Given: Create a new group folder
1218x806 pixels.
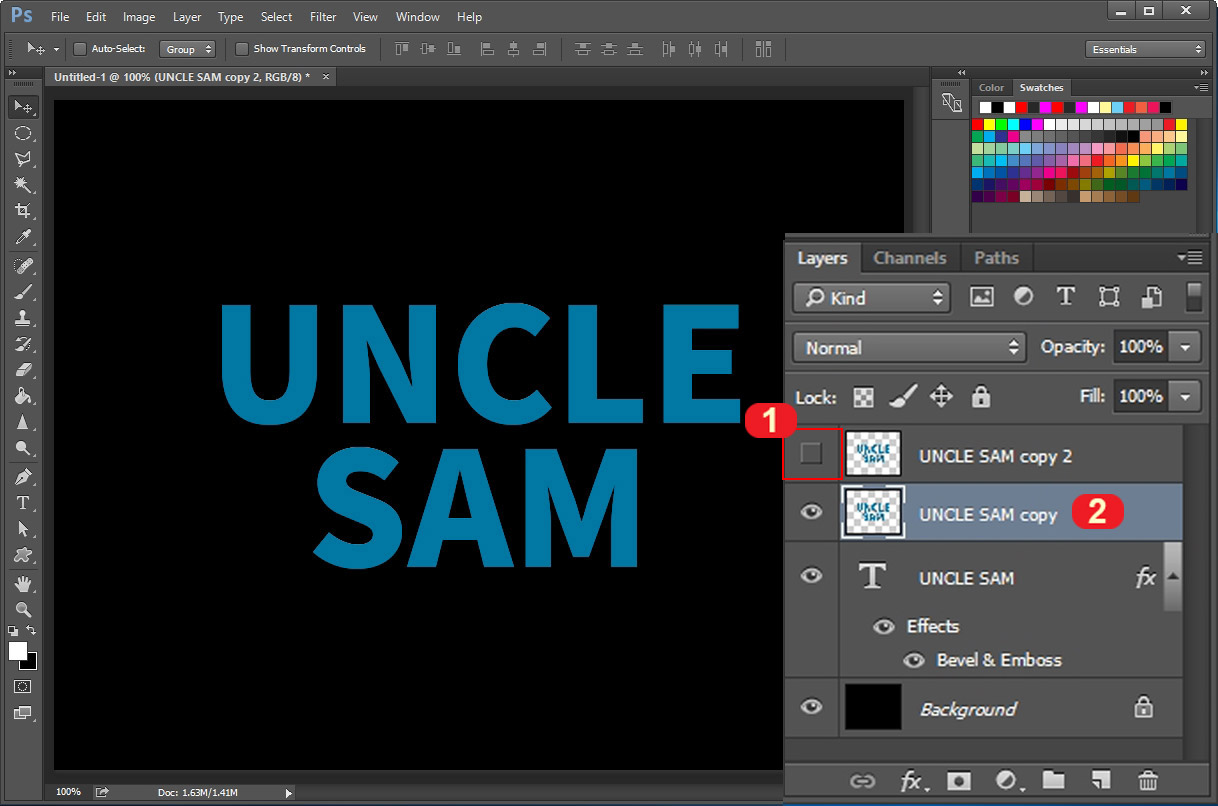Looking at the screenshot, I should [1053, 781].
